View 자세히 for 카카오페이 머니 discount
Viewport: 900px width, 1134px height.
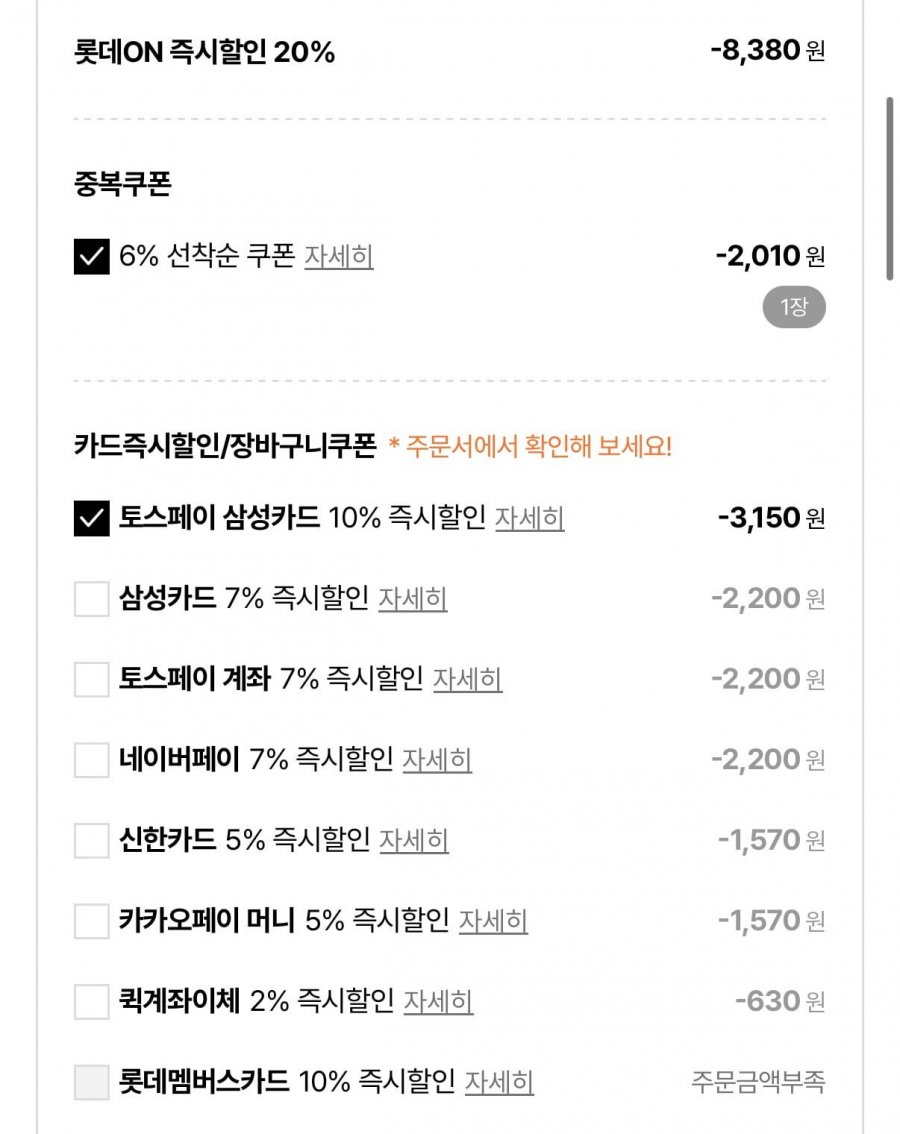point(493,921)
